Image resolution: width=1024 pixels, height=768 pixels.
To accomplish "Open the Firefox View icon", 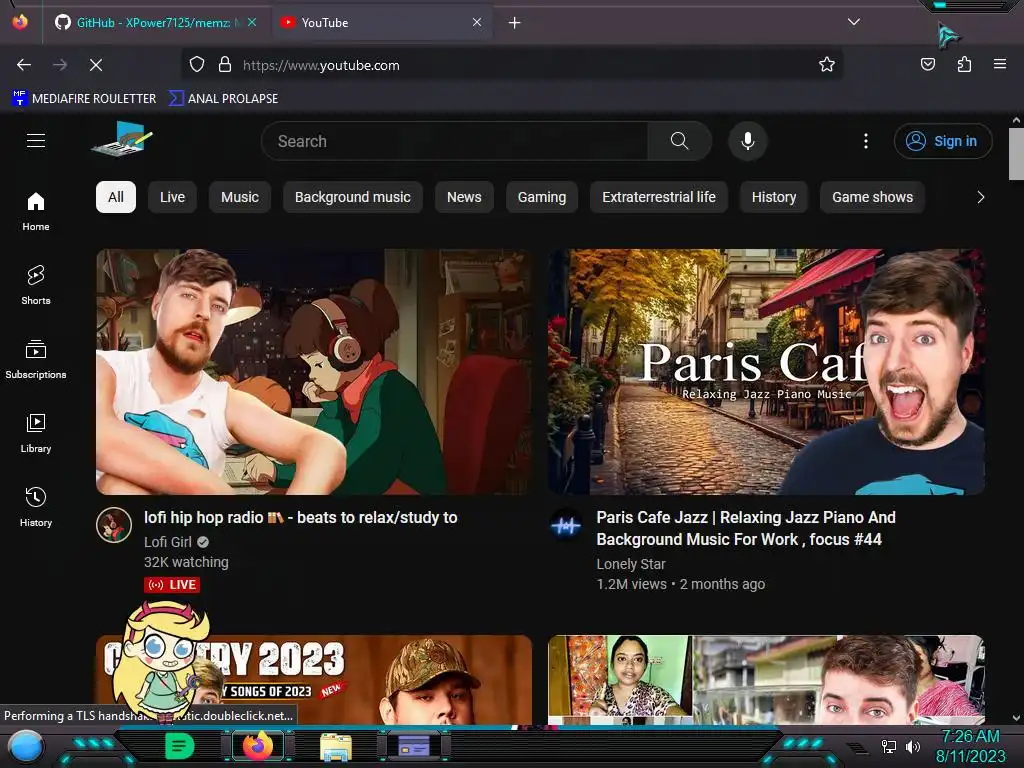I will 20,22.
